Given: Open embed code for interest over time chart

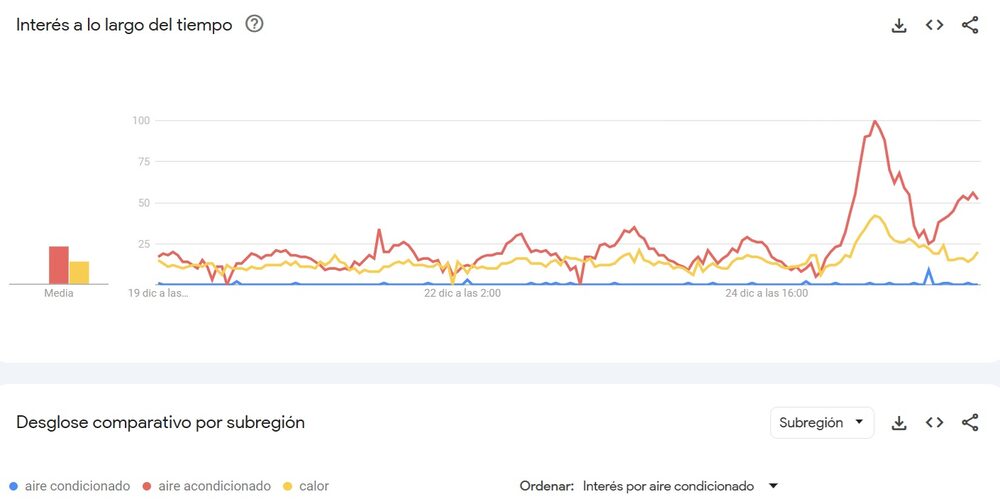Looking at the screenshot, I should (x=934, y=25).
